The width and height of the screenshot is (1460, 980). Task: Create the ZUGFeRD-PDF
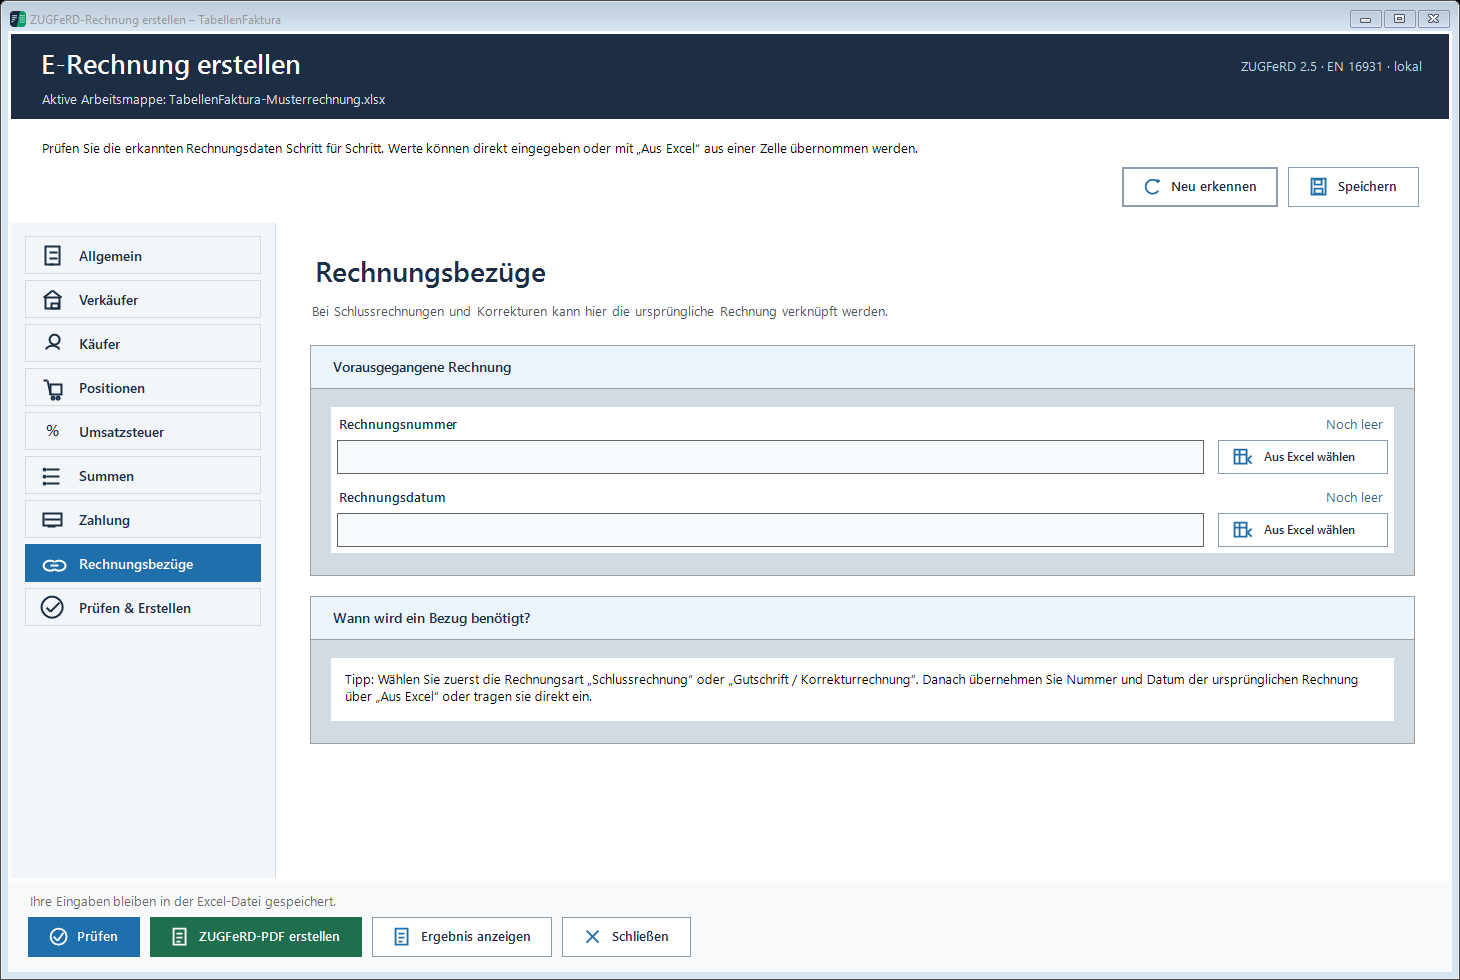[x=256, y=937]
